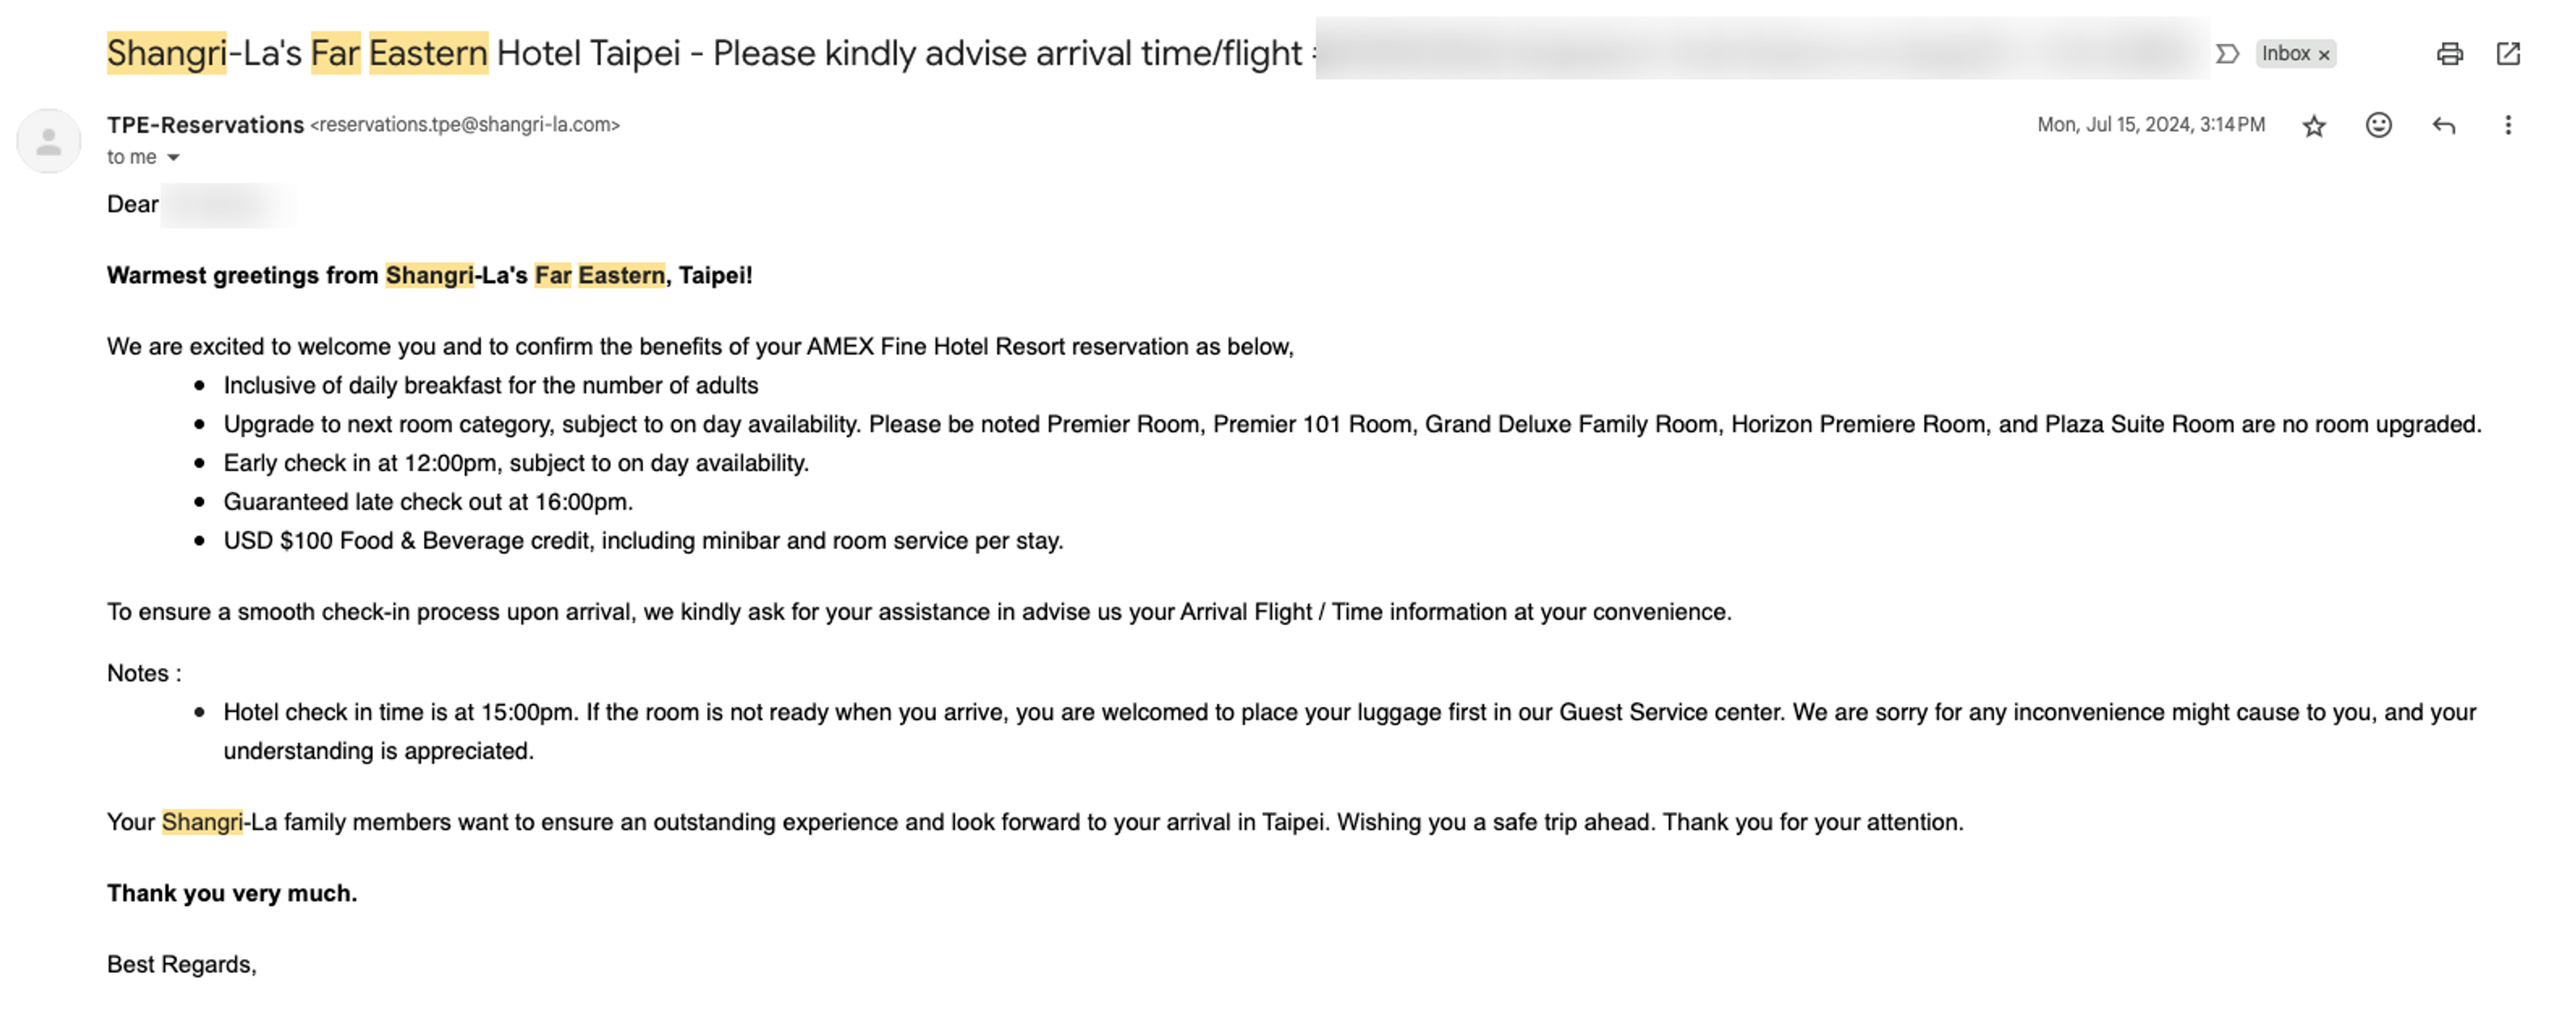Open the three-dot More options menu
The height and width of the screenshot is (1032, 2576).
pos(2507,125)
